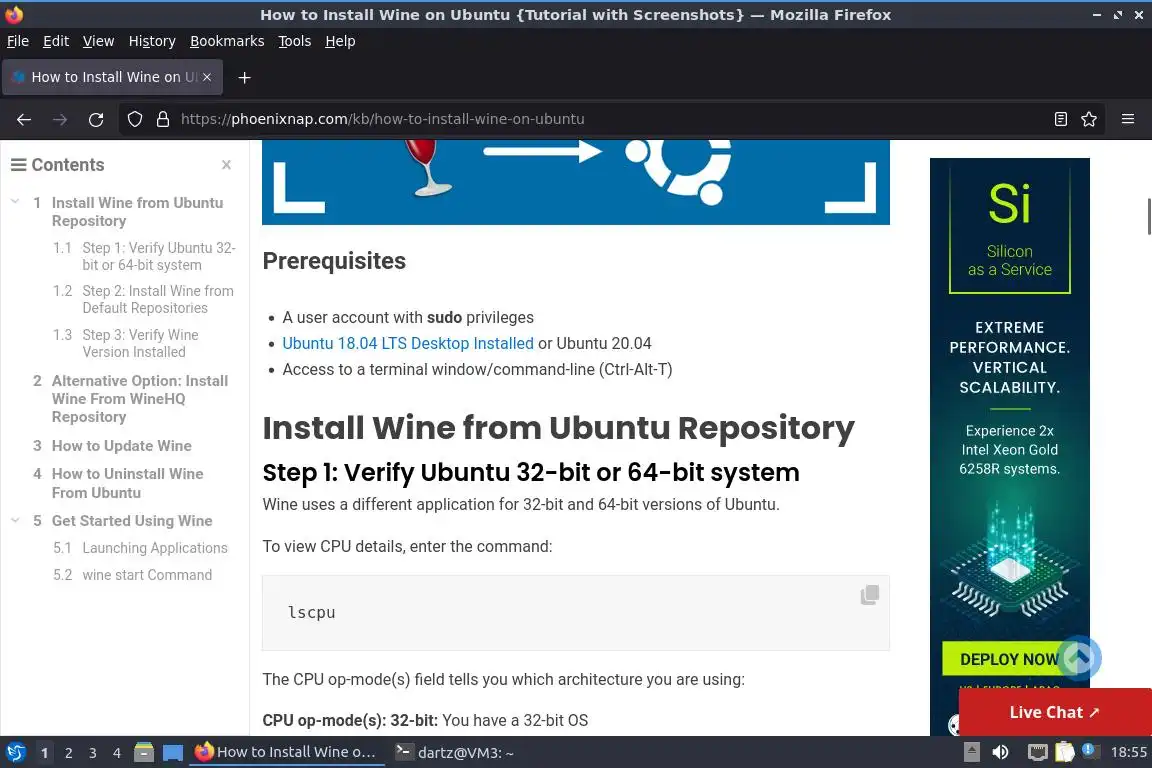Click the show desktop taskbar icon
1152x768 pixels.
click(173, 753)
